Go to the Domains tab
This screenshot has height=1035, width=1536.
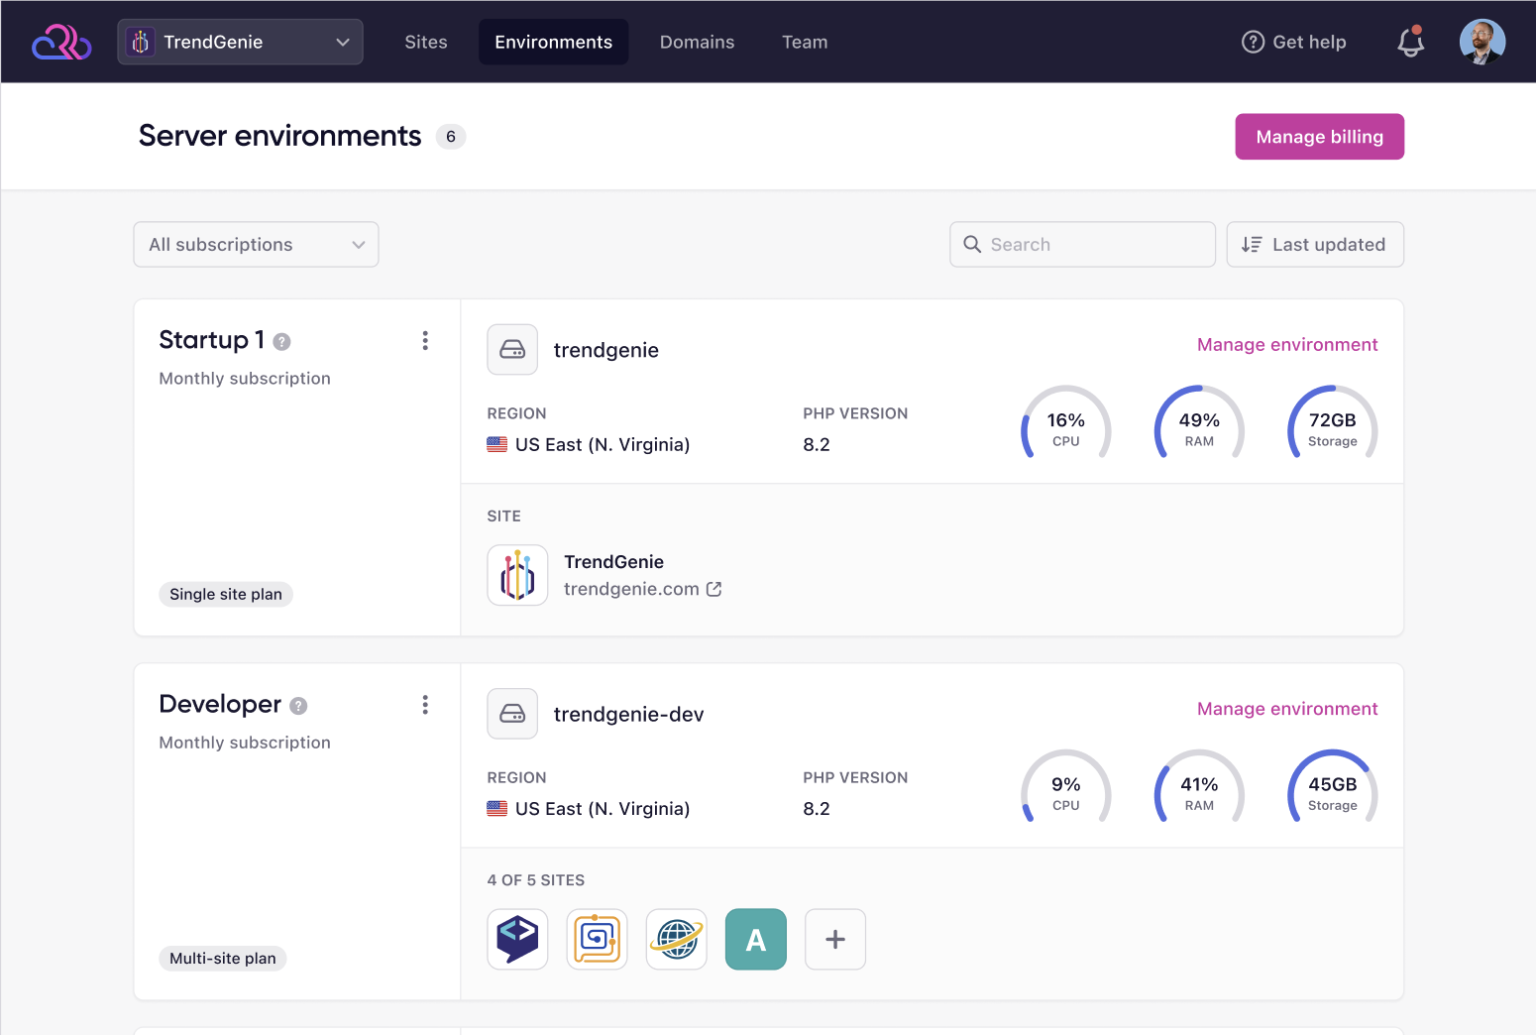(x=697, y=42)
